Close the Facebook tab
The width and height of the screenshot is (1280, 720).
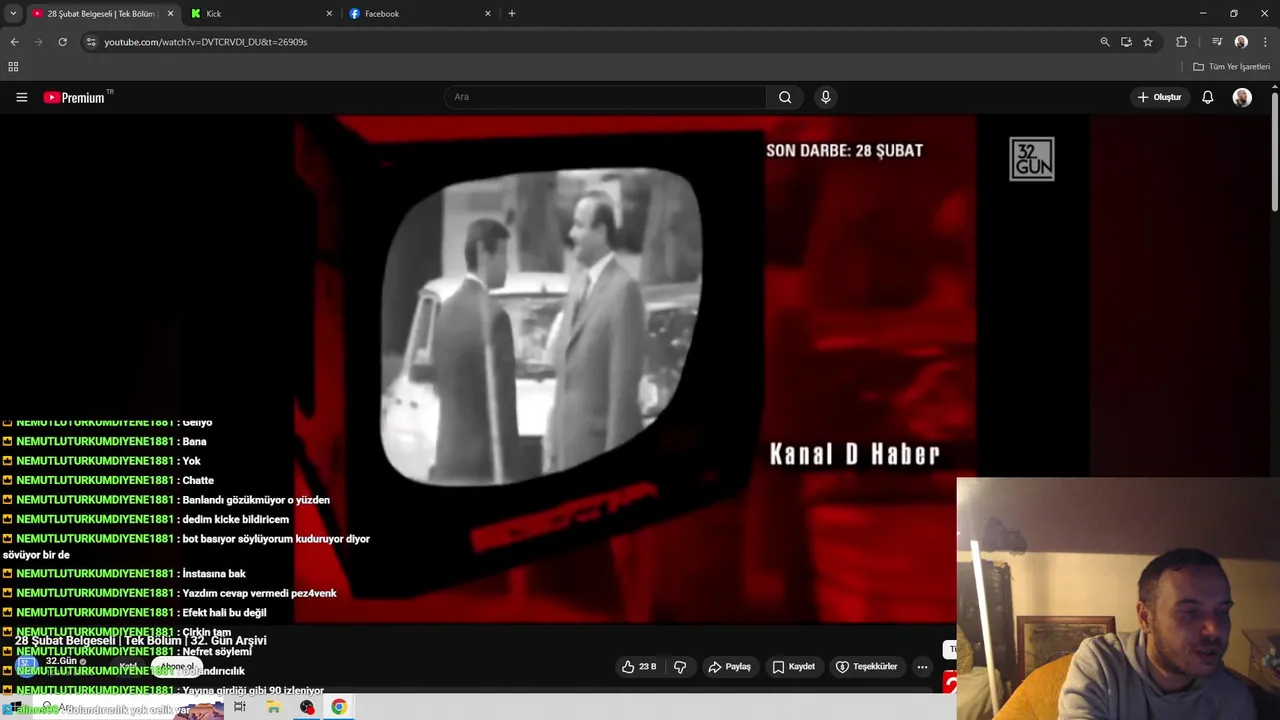[x=488, y=14]
